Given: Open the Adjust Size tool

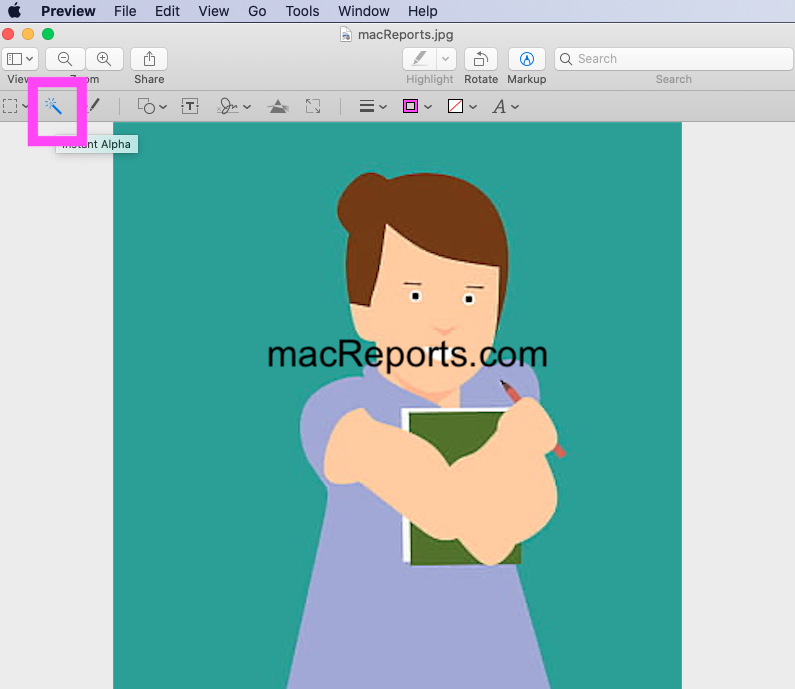Looking at the screenshot, I should click(x=313, y=106).
